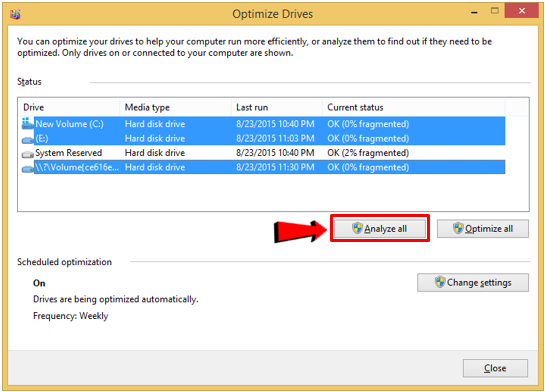Select the \\?\Volume{ce616e... row
This screenshot has height=392, width=545.
click(x=263, y=167)
